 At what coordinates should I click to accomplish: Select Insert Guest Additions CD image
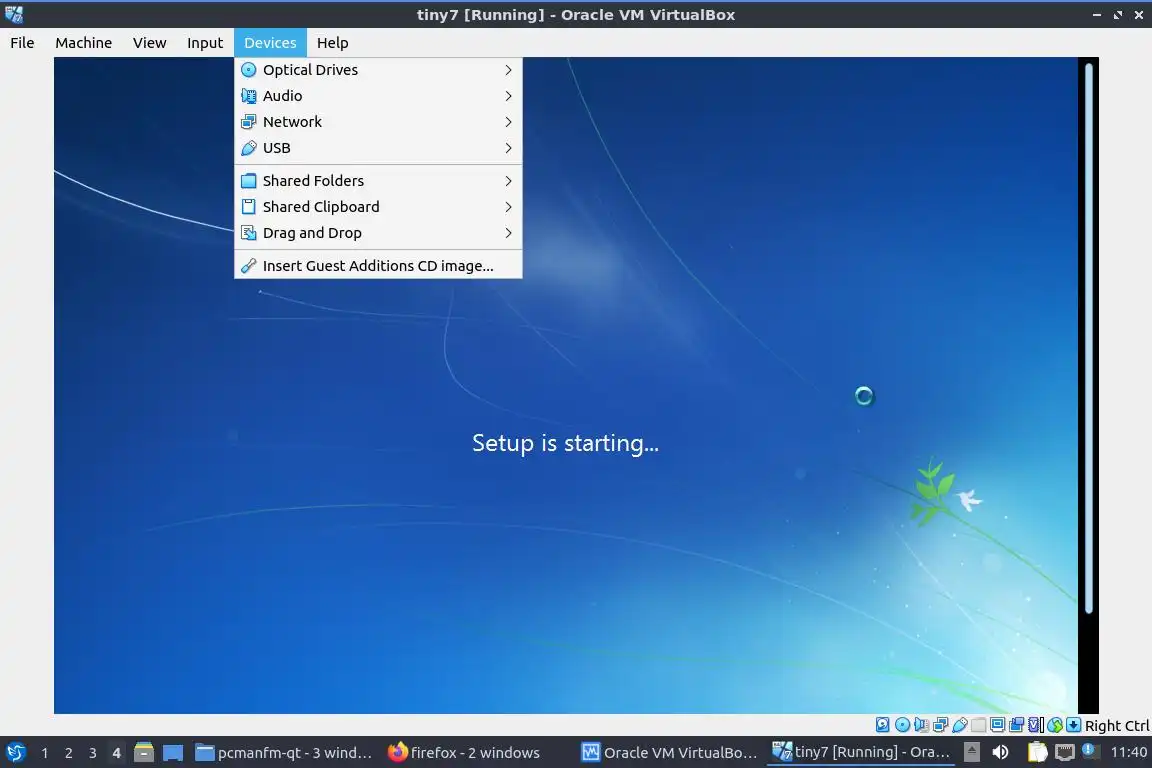(x=378, y=265)
